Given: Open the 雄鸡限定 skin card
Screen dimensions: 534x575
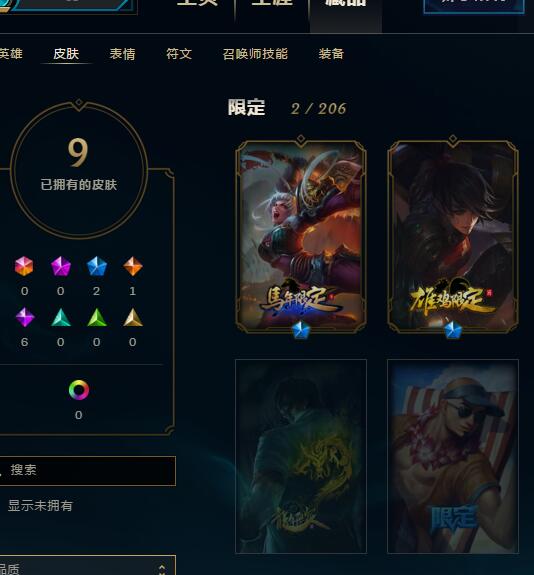Looking at the screenshot, I should [453, 237].
